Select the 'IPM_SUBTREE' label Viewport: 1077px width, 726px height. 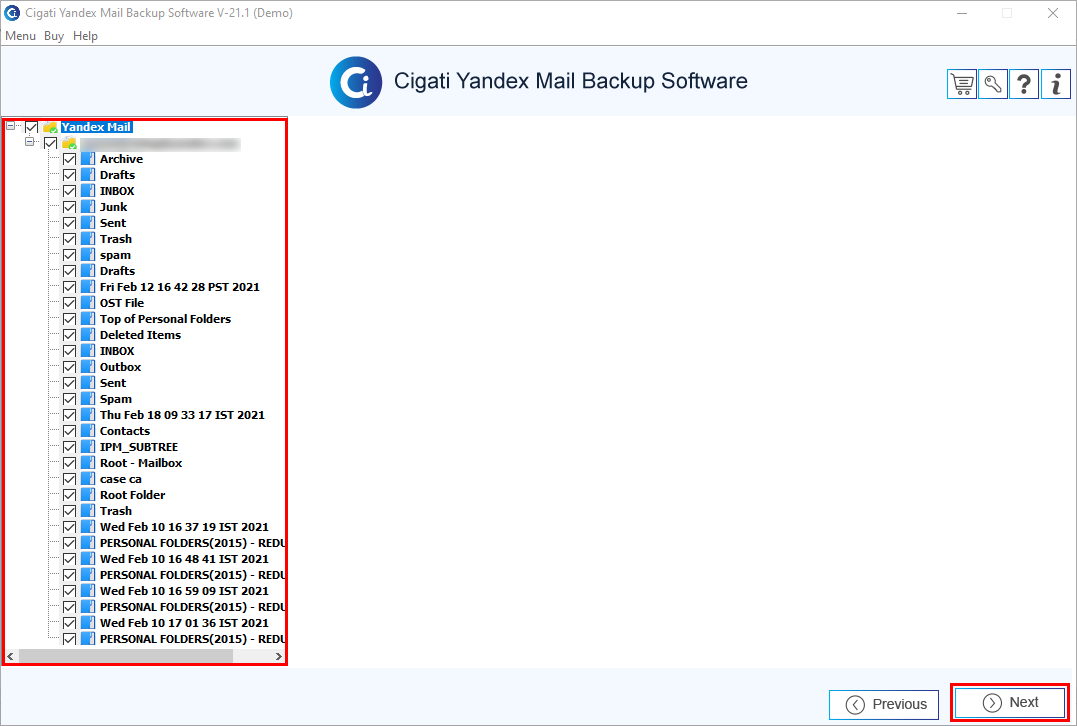coord(139,447)
